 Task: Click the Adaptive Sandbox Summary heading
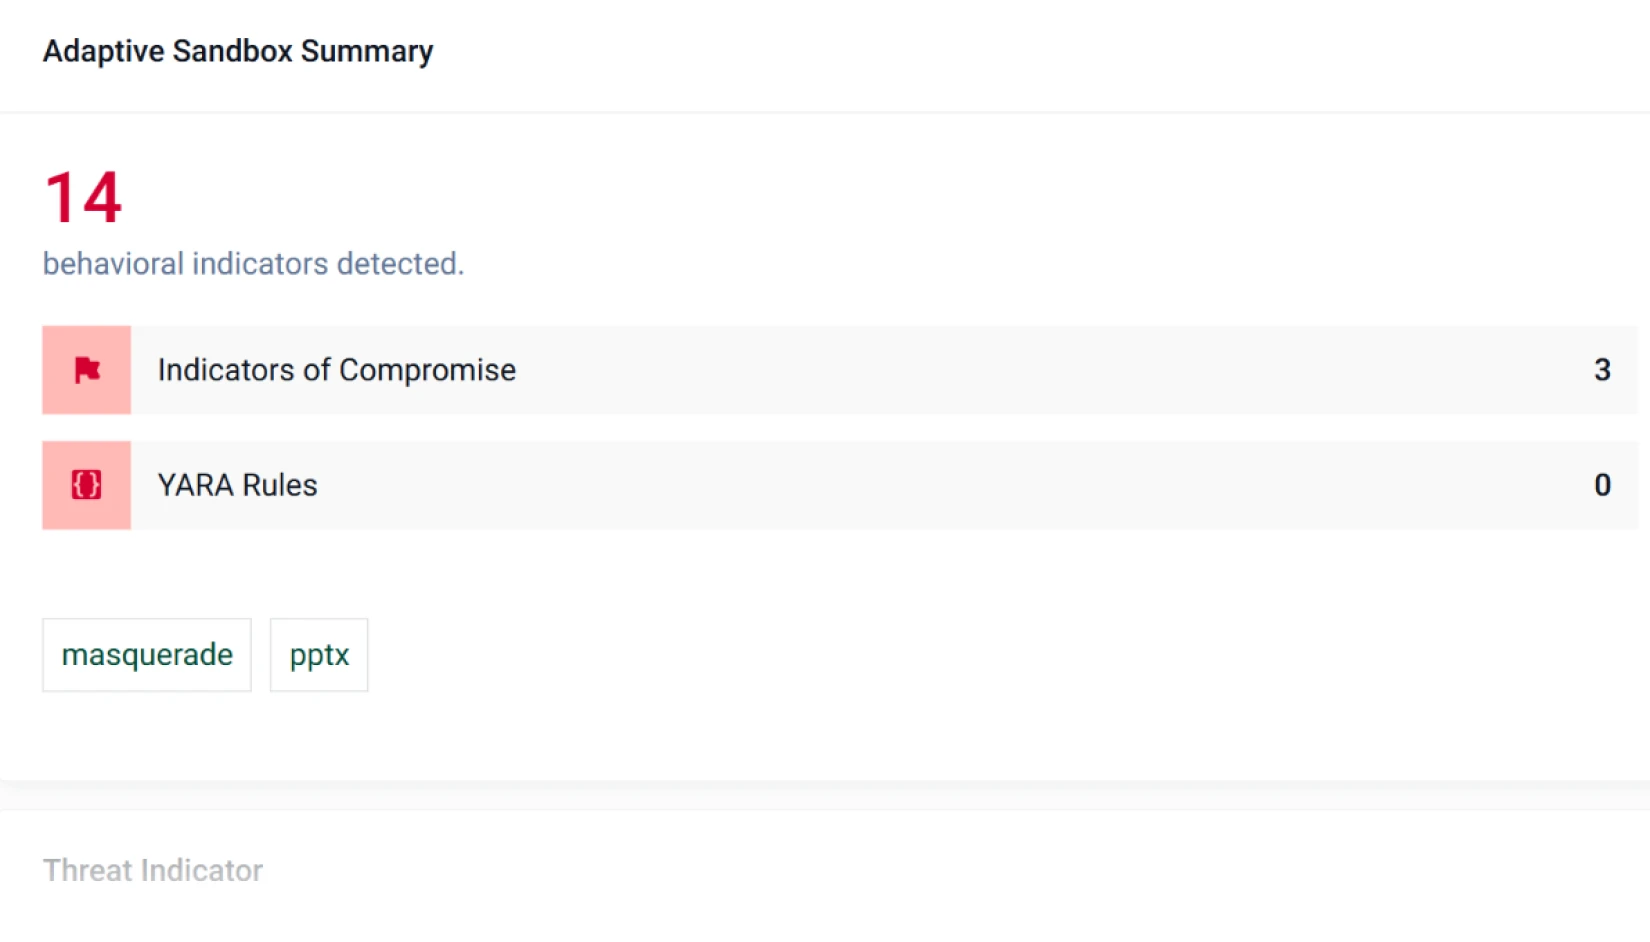click(238, 51)
